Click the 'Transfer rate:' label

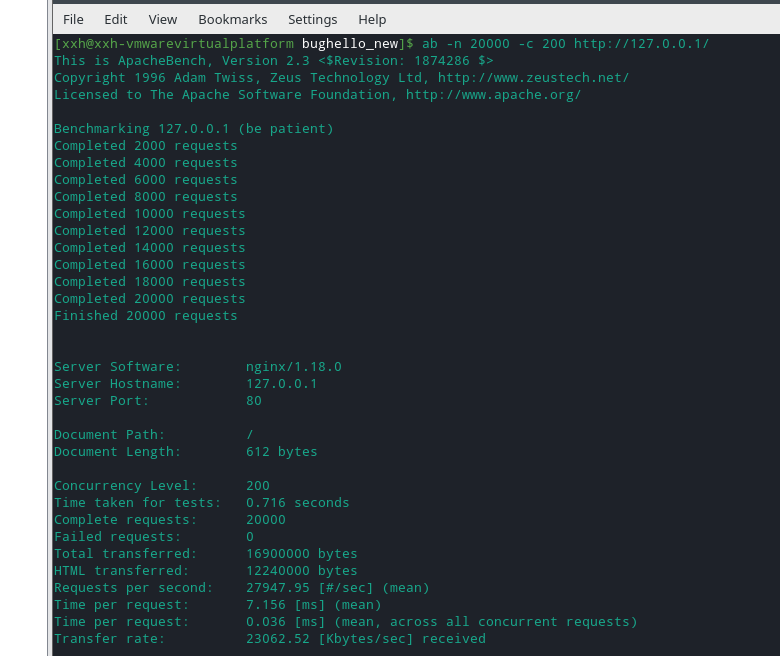click(x=109, y=639)
